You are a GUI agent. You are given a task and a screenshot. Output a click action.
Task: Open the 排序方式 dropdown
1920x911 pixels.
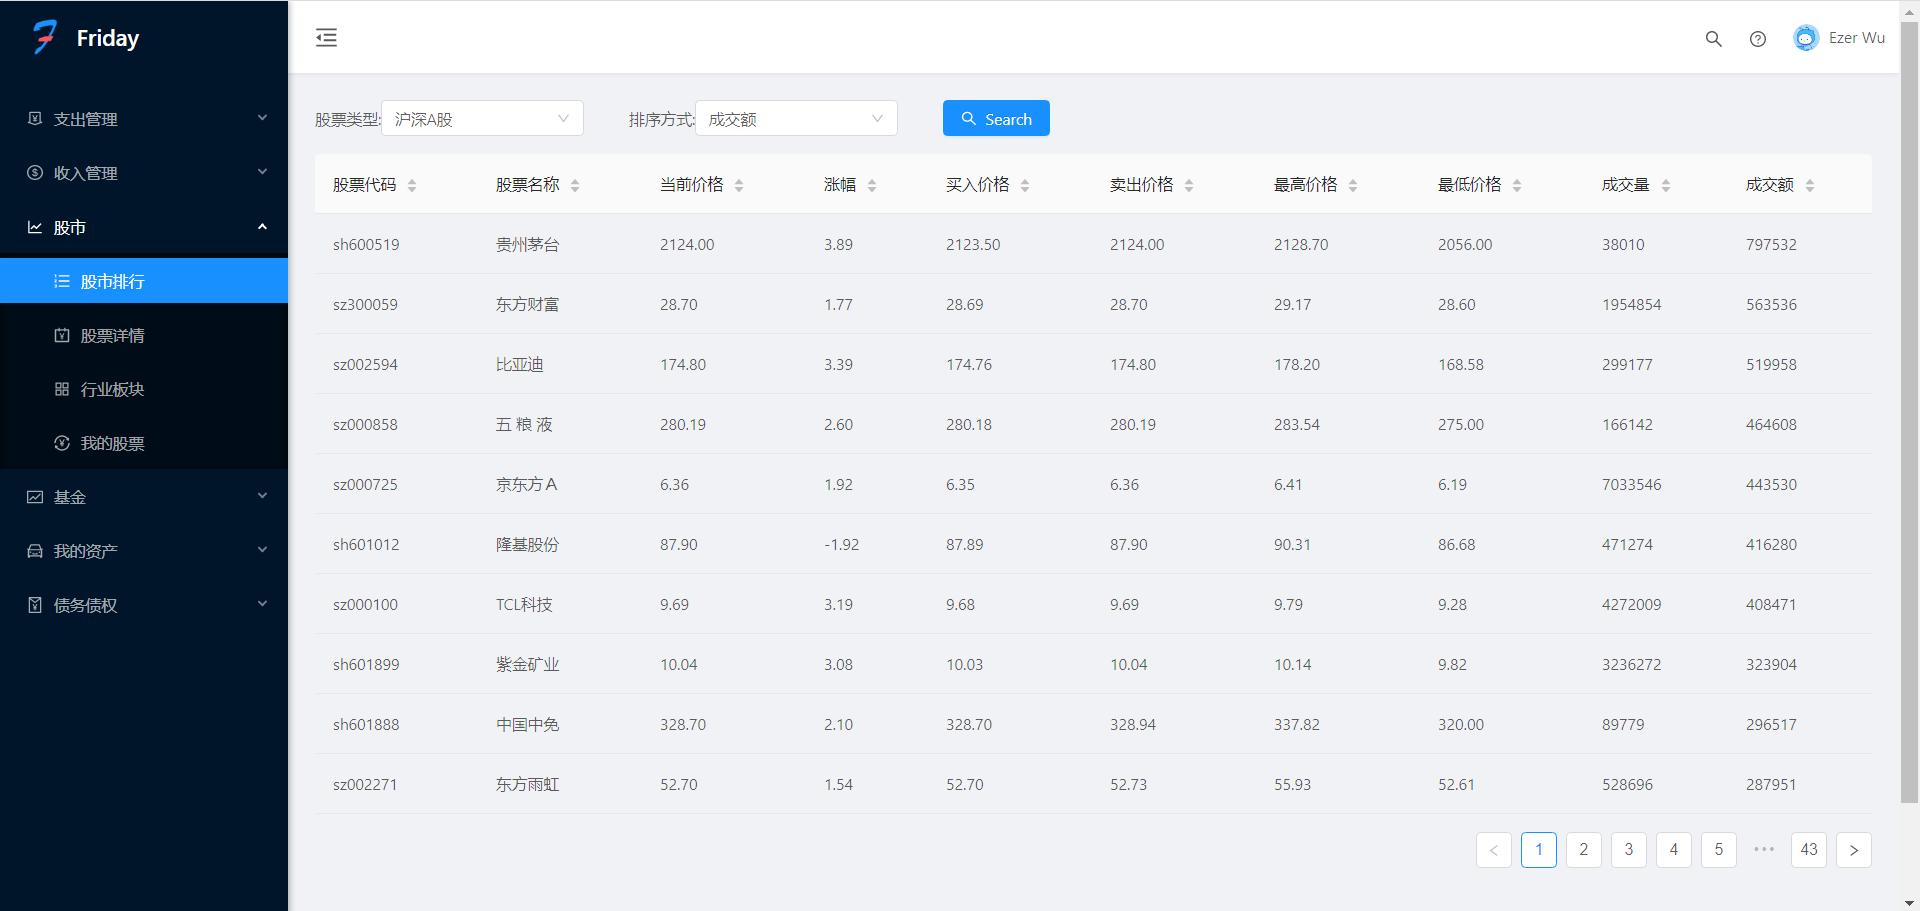pyautogui.click(x=795, y=118)
